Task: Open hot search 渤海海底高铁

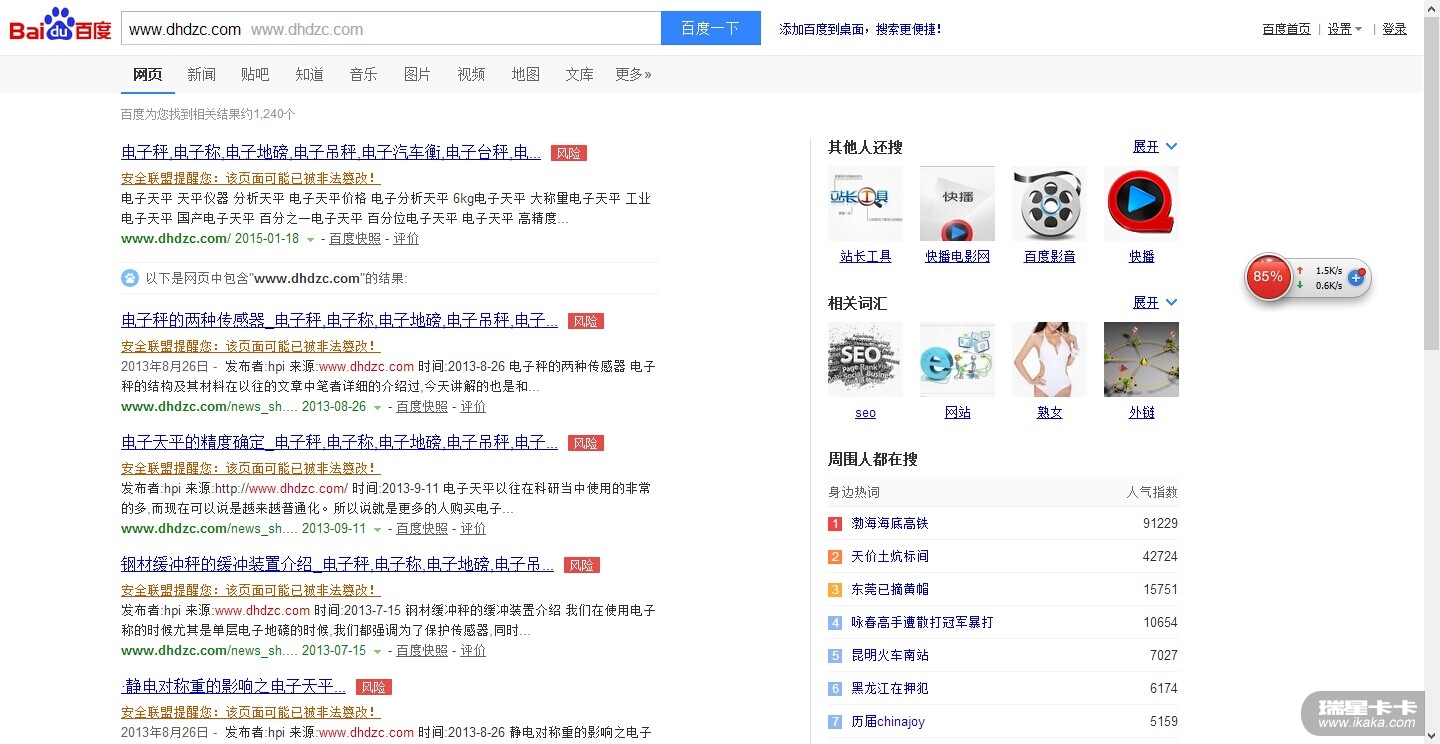Action: tap(889, 524)
